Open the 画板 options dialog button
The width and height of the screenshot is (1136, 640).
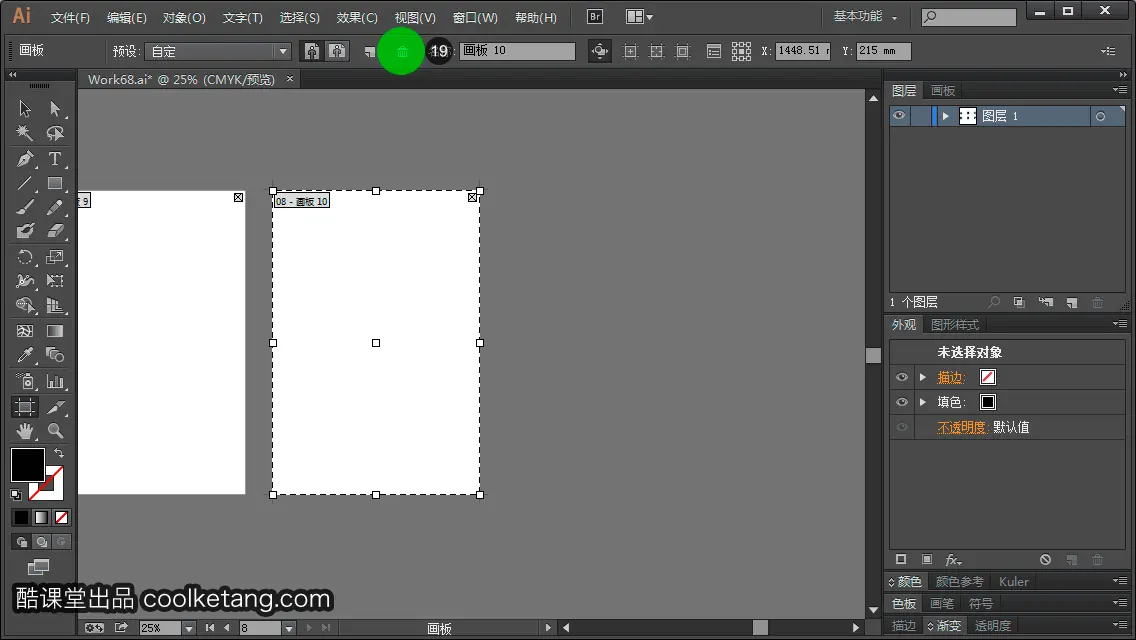[714, 51]
